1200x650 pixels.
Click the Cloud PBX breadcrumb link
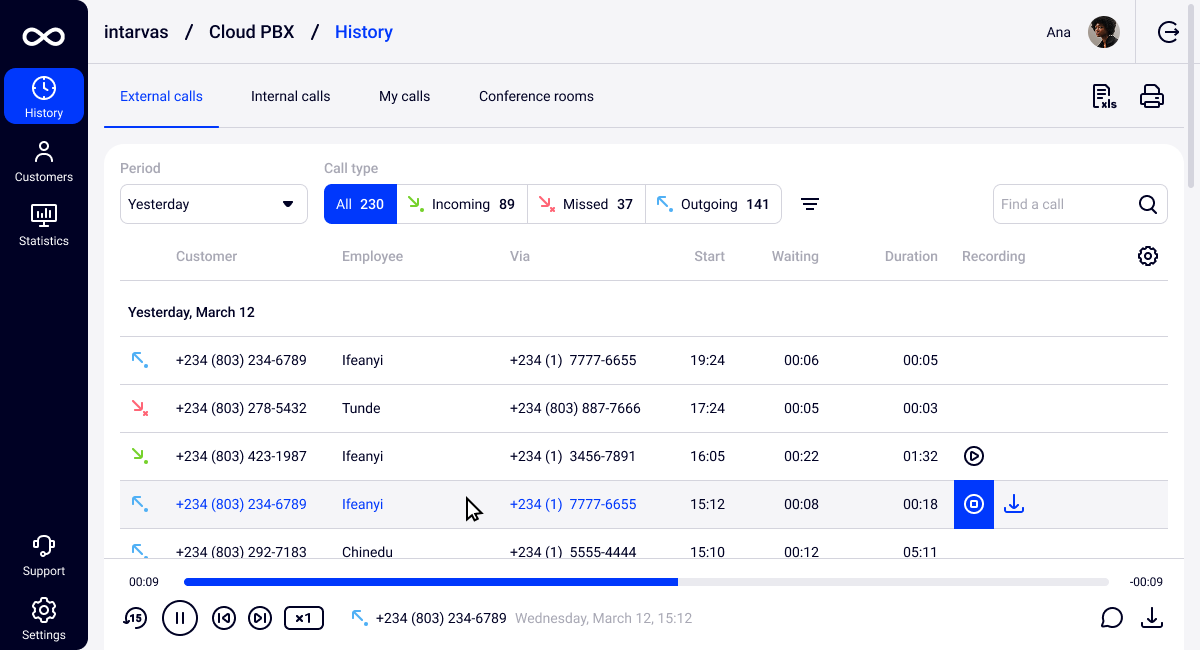click(251, 32)
